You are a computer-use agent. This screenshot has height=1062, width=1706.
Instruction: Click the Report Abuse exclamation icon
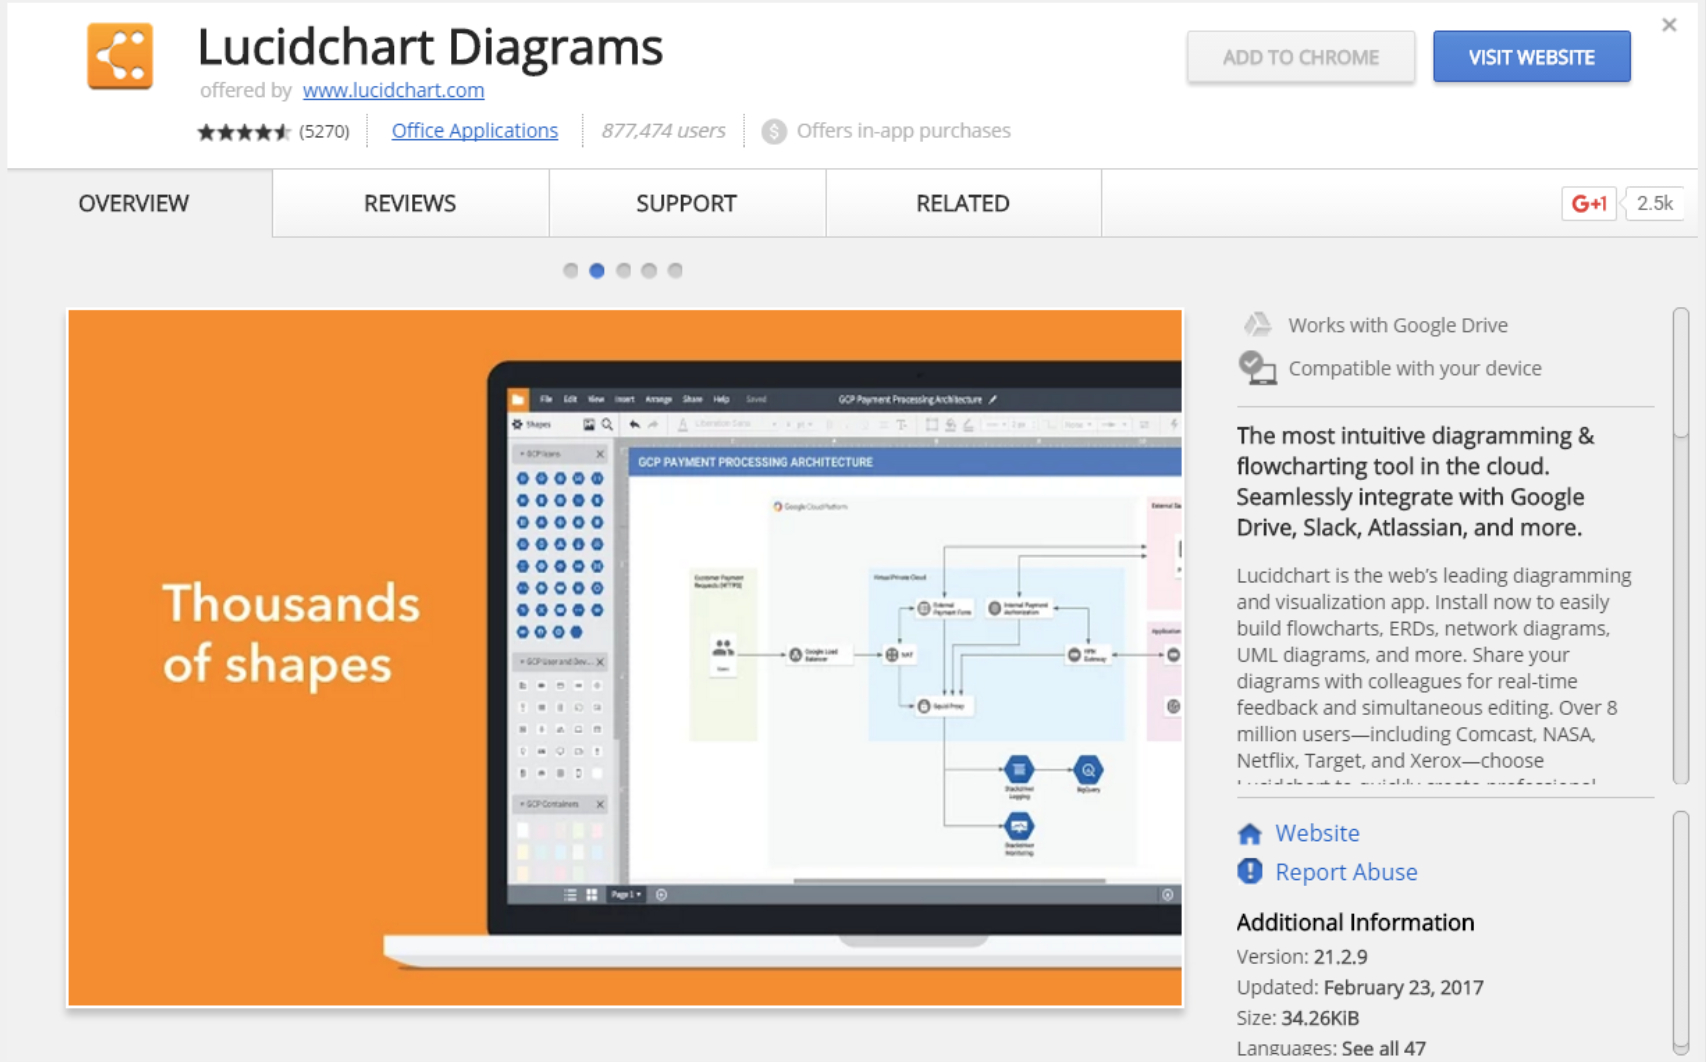[1250, 871]
